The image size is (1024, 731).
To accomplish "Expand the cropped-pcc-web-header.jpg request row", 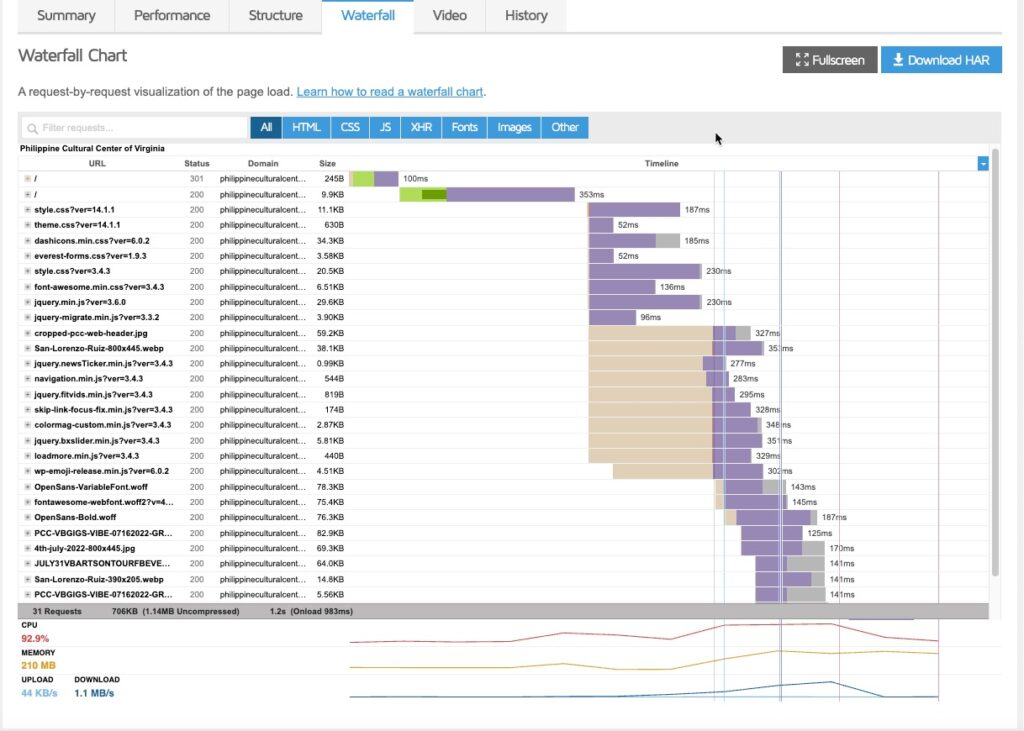I will coord(27,333).
